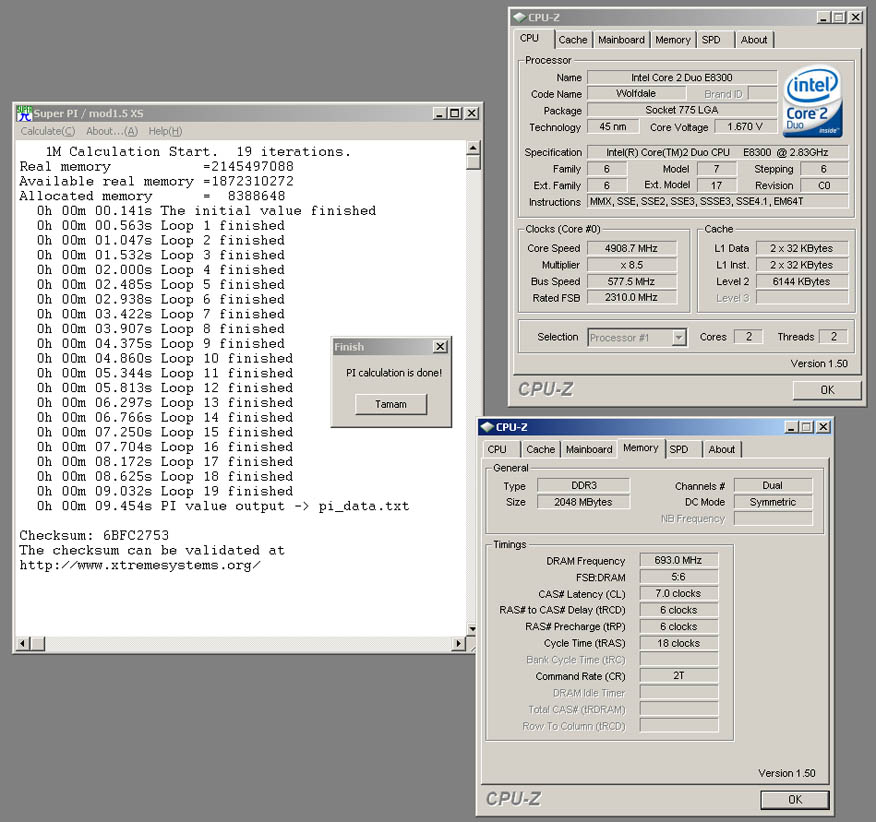876x822 pixels.
Task: Click memory Size field 2048 MBytes
Action: tap(583, 502)
